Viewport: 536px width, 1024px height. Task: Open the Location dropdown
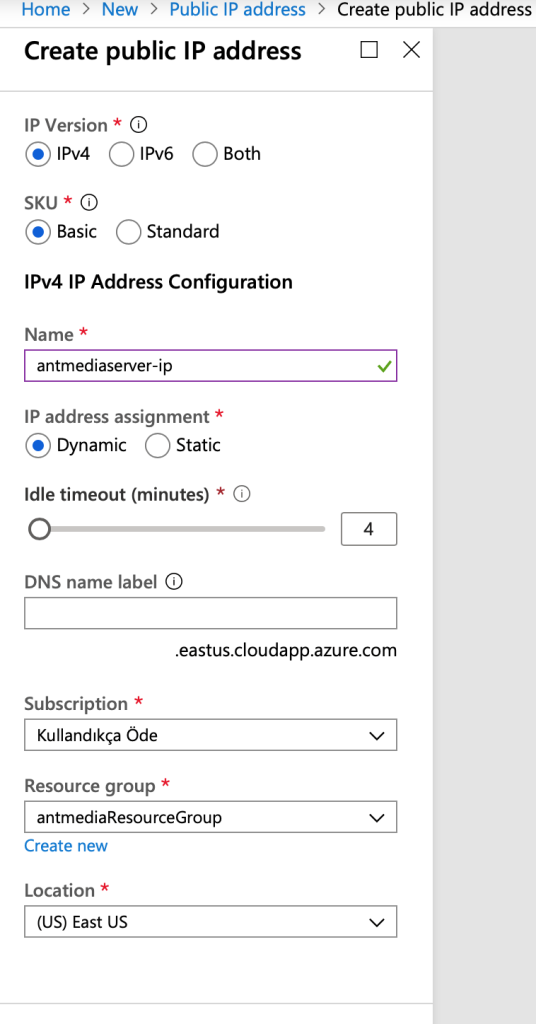pyautogui.click(x=210, y=922)
